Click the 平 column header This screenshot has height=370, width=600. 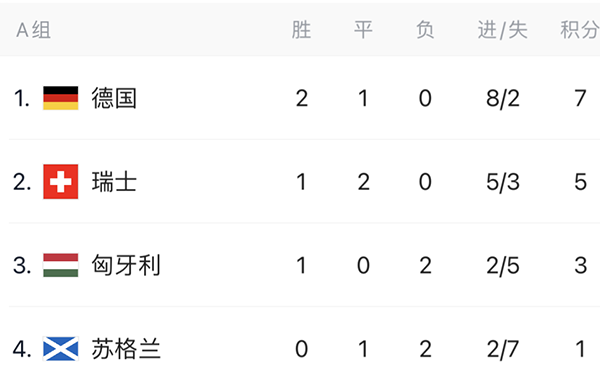pos(363,30)
